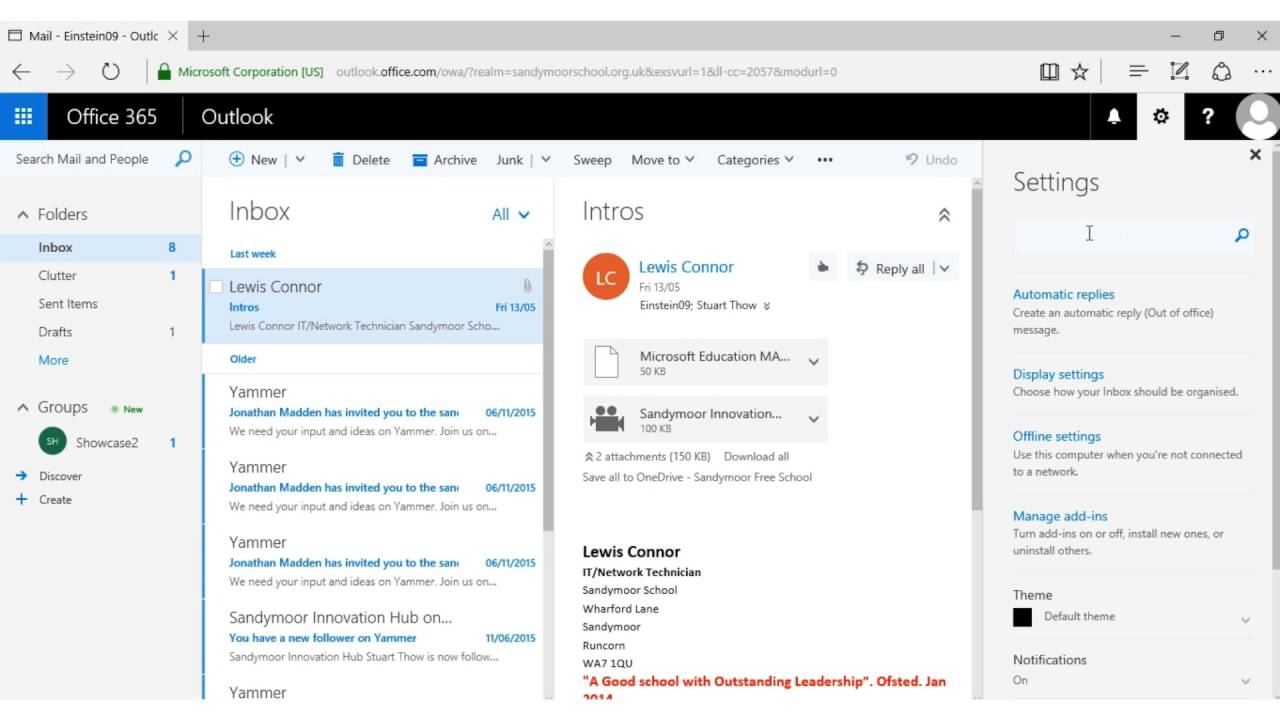
Task: Click the Reply all arrow icon
Action: pyautogui.click(x=862, y=268)
